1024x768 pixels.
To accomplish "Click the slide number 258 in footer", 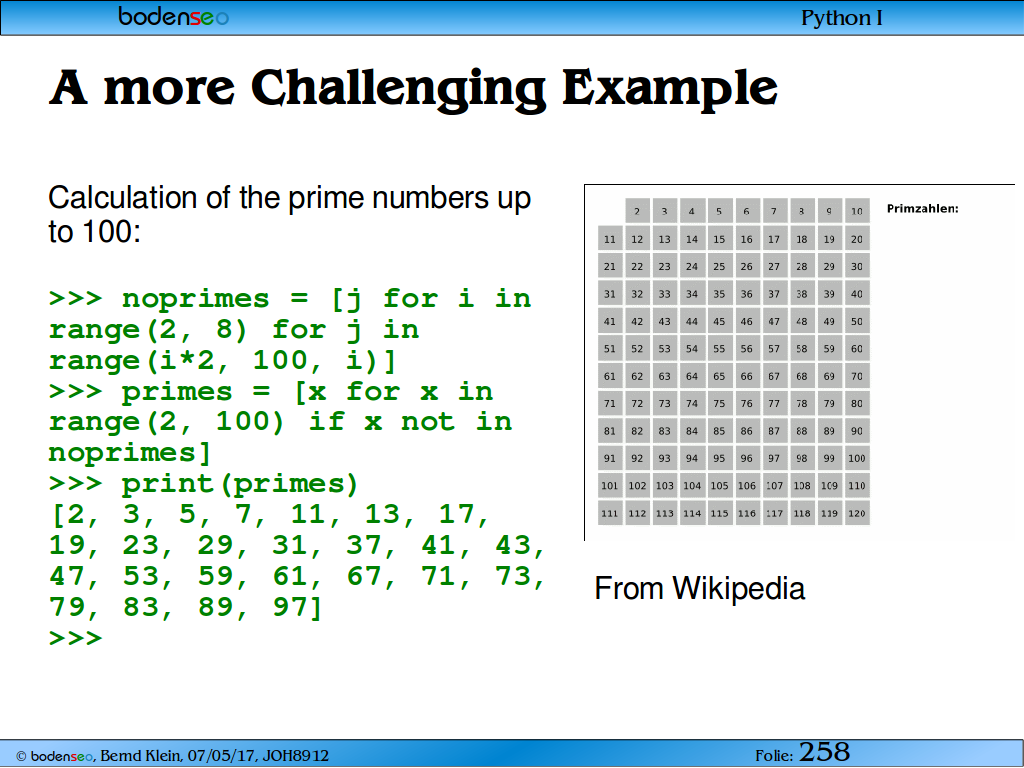I will [824, 752].
